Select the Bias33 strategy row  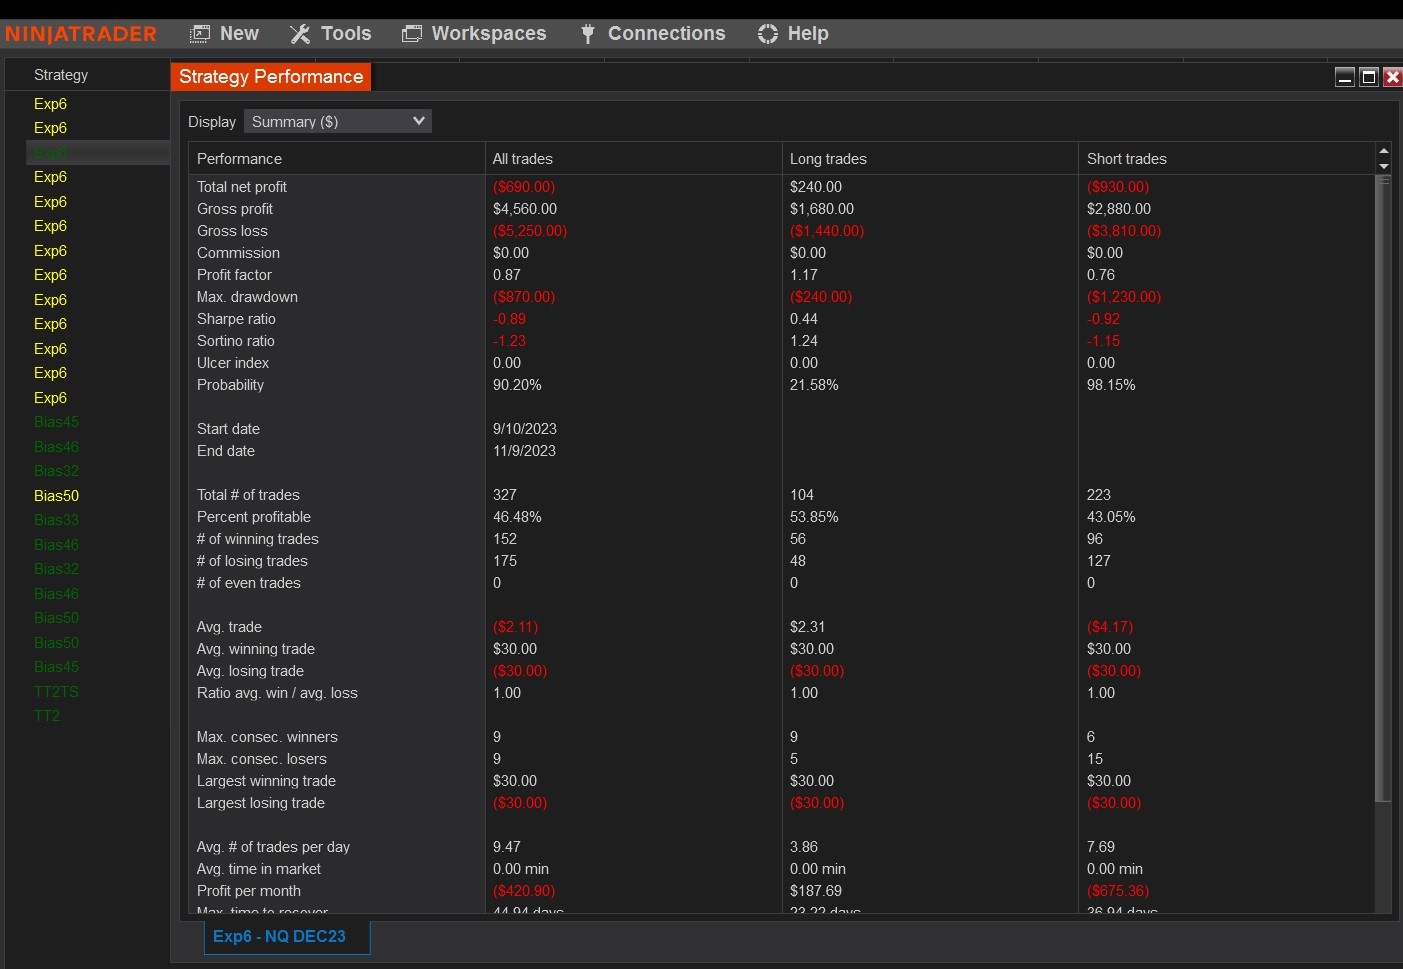(56, 520)
